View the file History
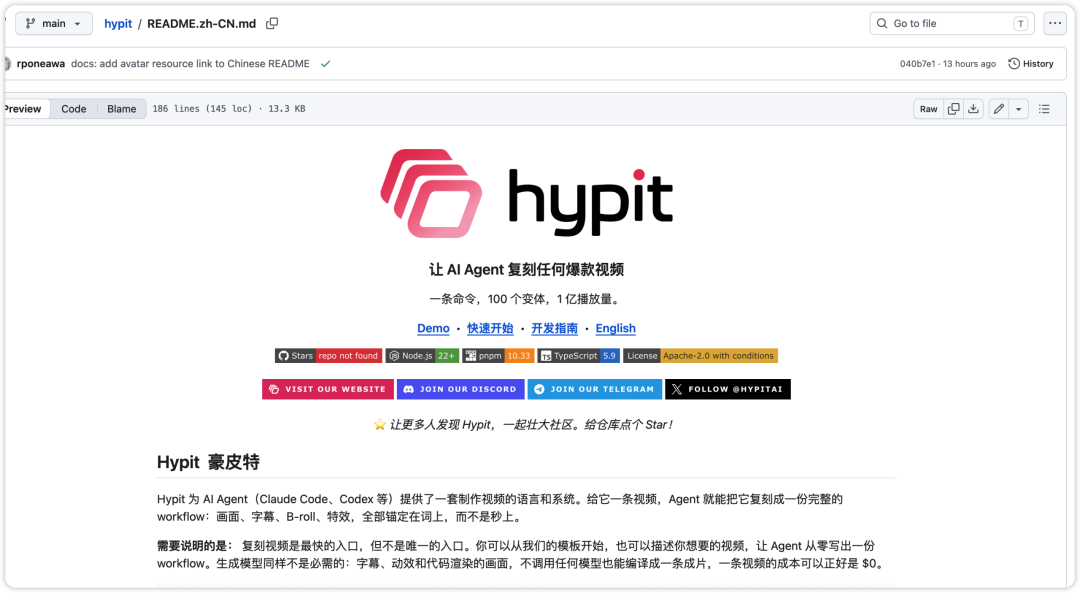1080x593 pixels. coord(1031,63)
